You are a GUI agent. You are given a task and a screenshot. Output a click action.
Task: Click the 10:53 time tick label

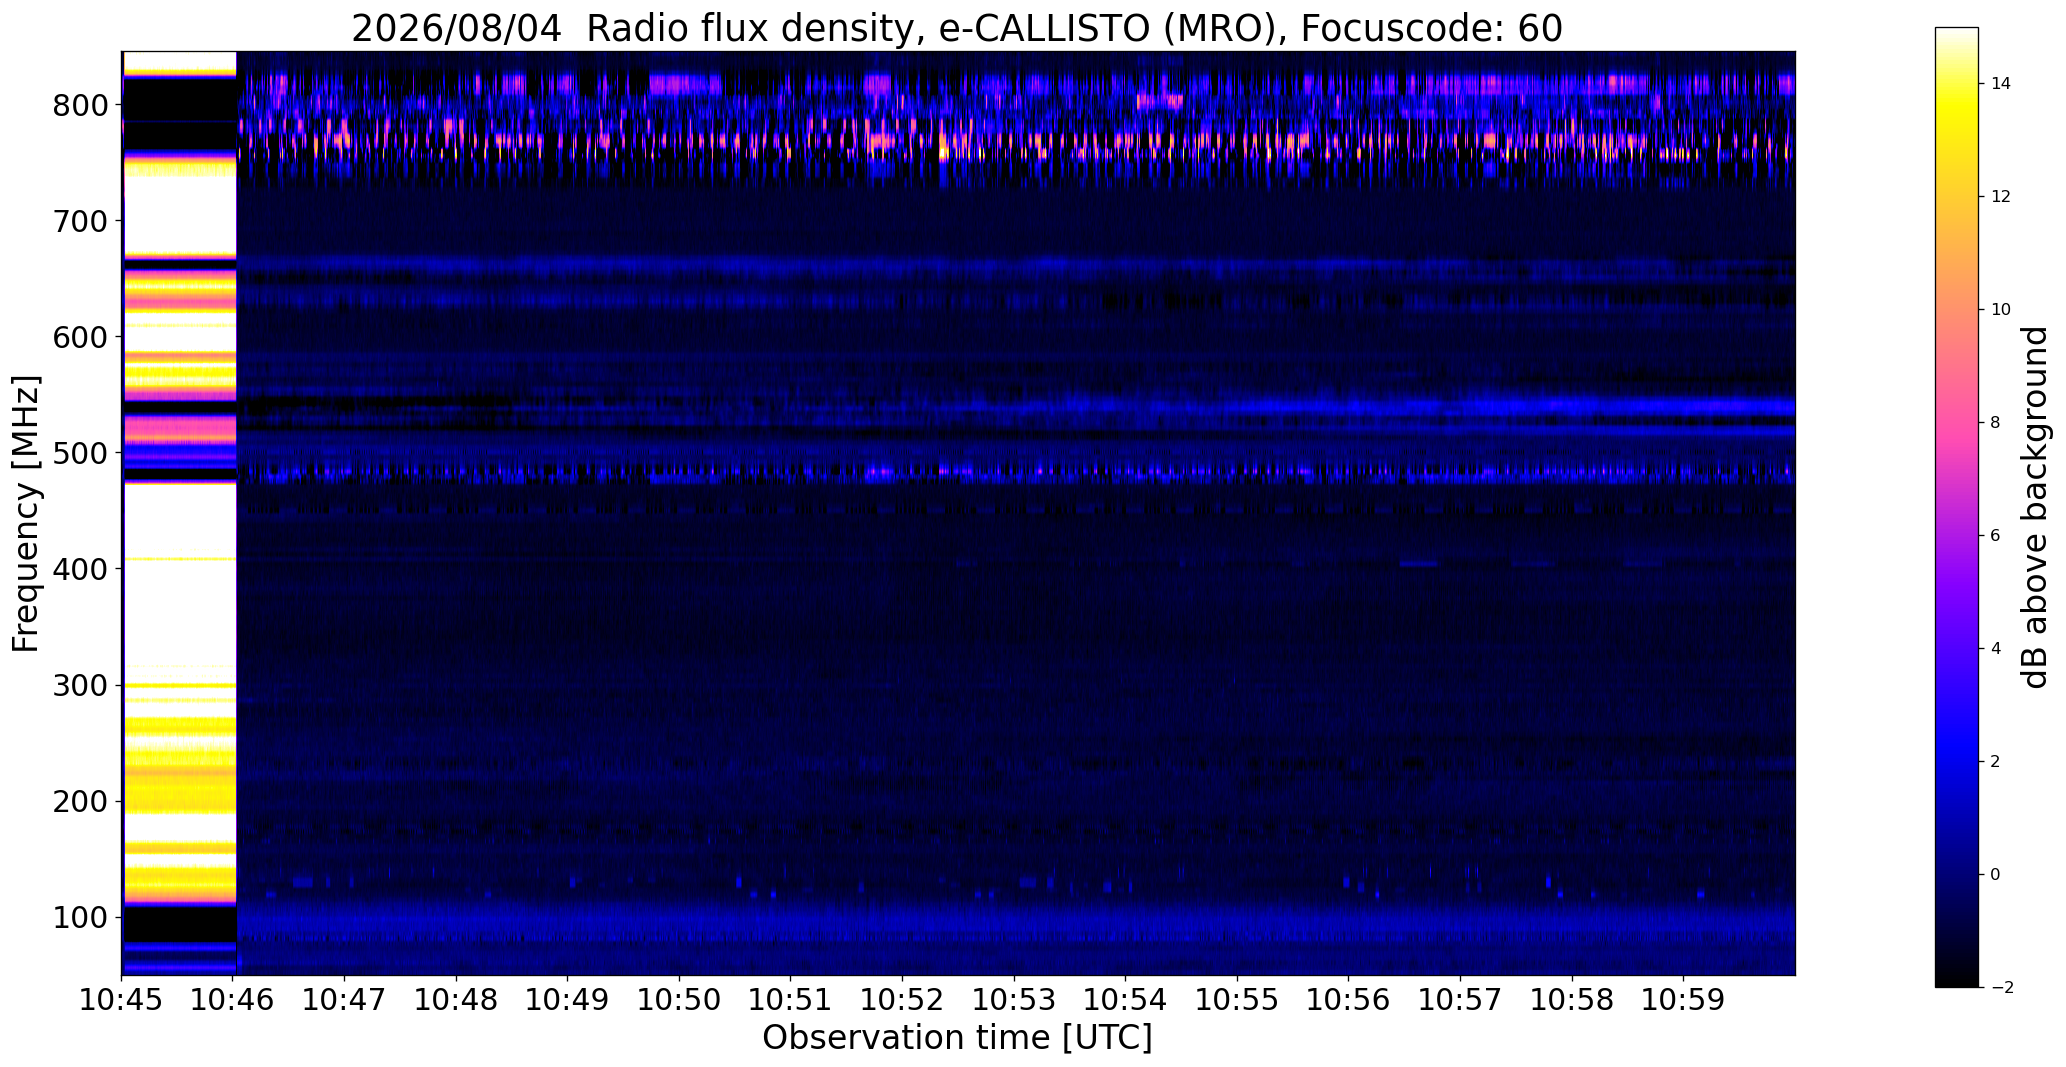1014,999
